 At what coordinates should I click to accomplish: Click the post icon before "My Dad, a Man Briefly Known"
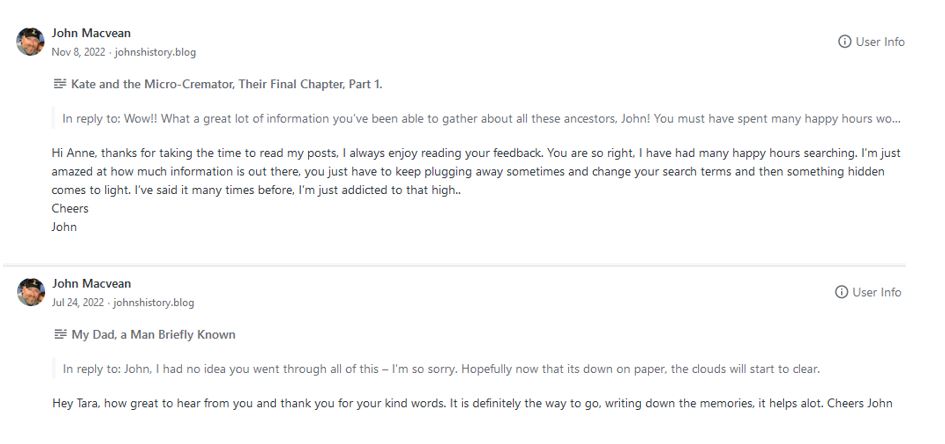tap(60, 334)
